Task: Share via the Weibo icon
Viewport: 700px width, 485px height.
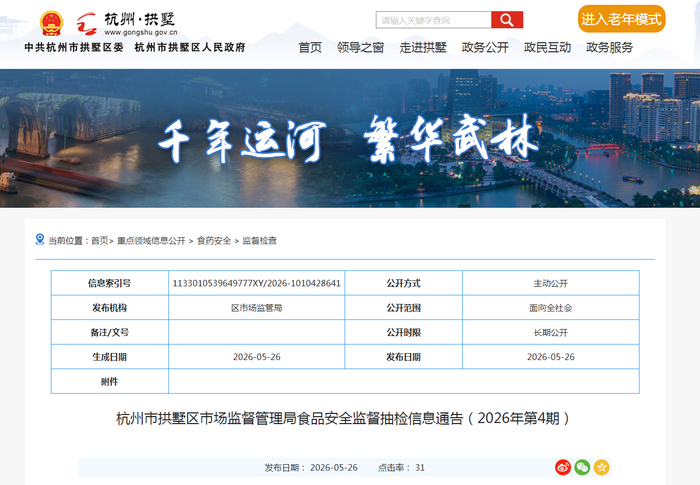Action: pos(563,467)
